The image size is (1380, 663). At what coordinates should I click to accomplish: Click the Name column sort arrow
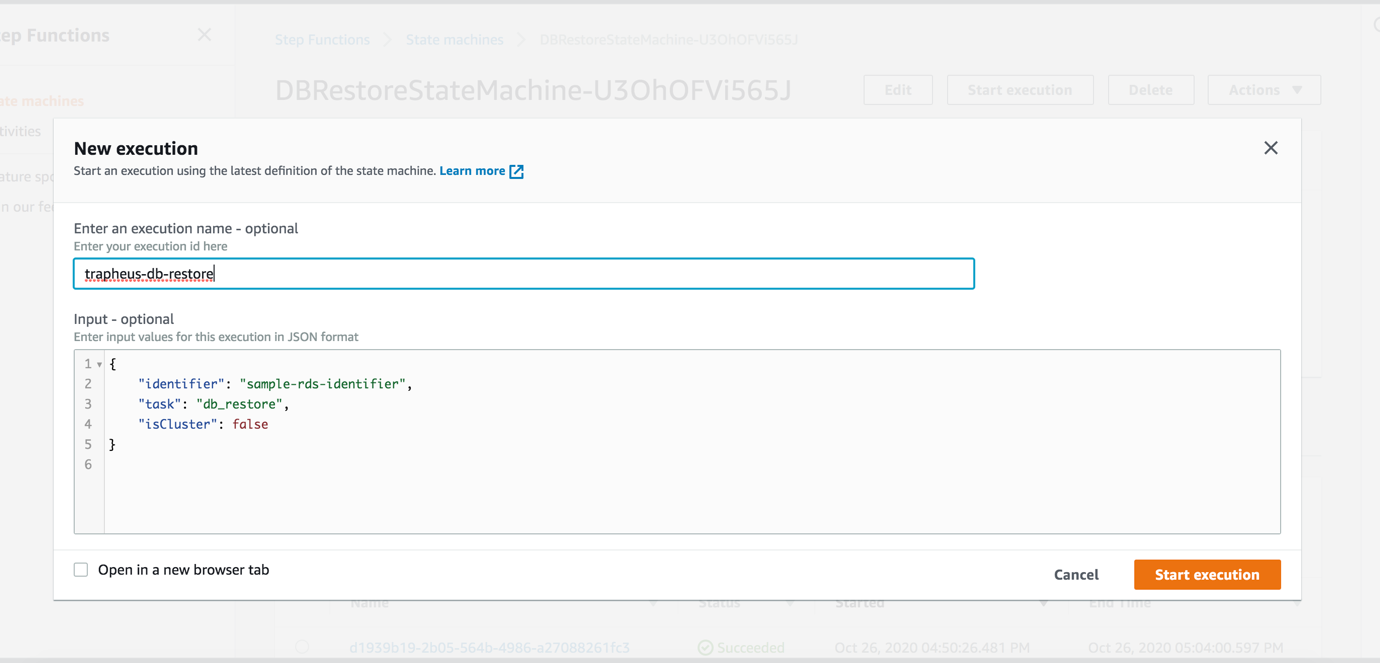click(654, 603)
